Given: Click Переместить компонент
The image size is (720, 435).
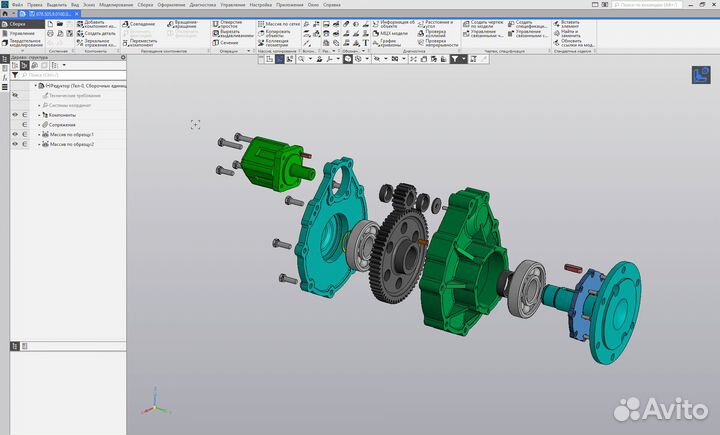Looking at the screenshot, I should coord(140,43).
